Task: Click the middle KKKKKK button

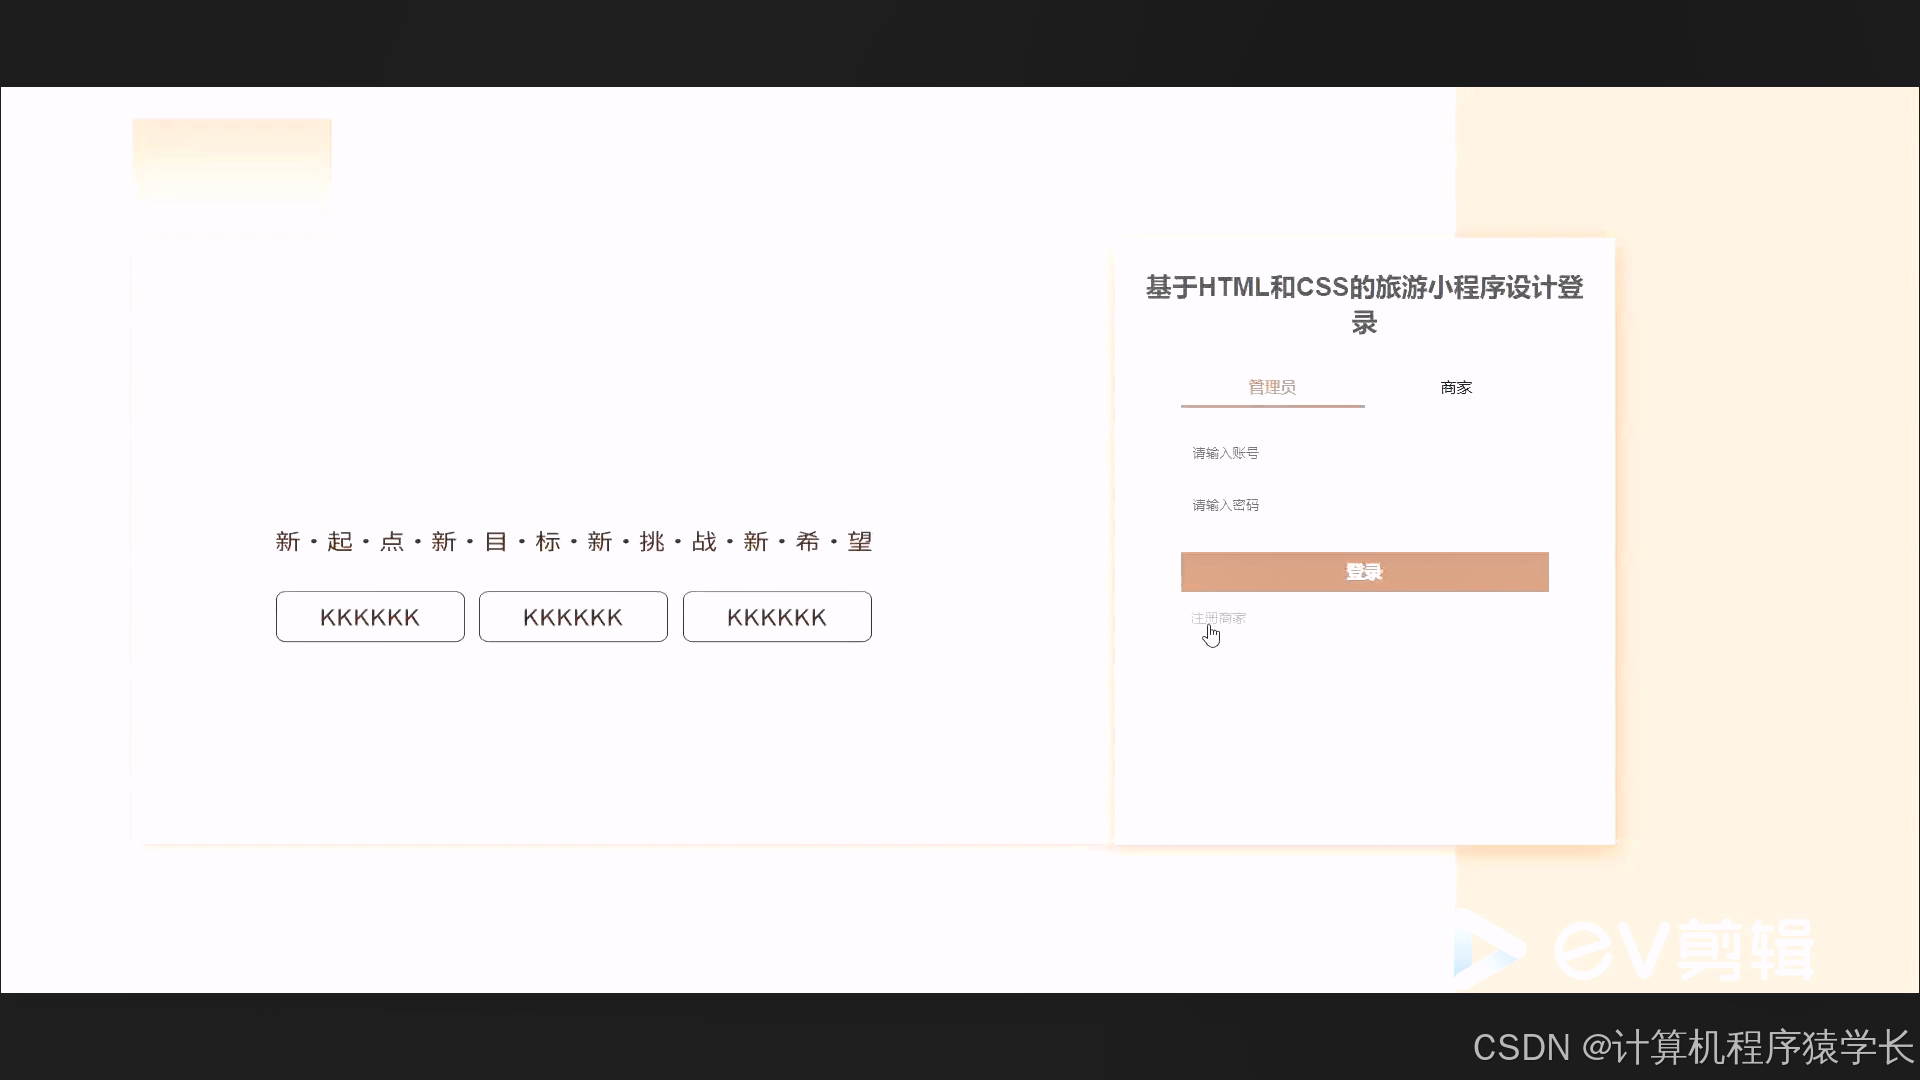Action: 573,617
